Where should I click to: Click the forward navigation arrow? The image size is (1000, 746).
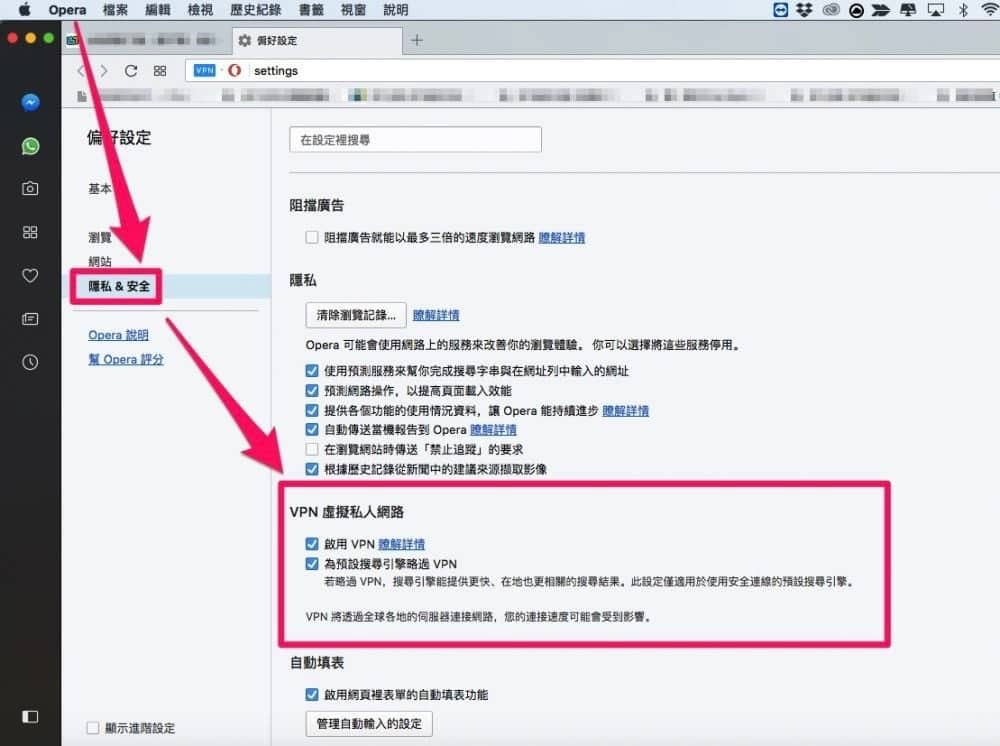click(104, 71)
